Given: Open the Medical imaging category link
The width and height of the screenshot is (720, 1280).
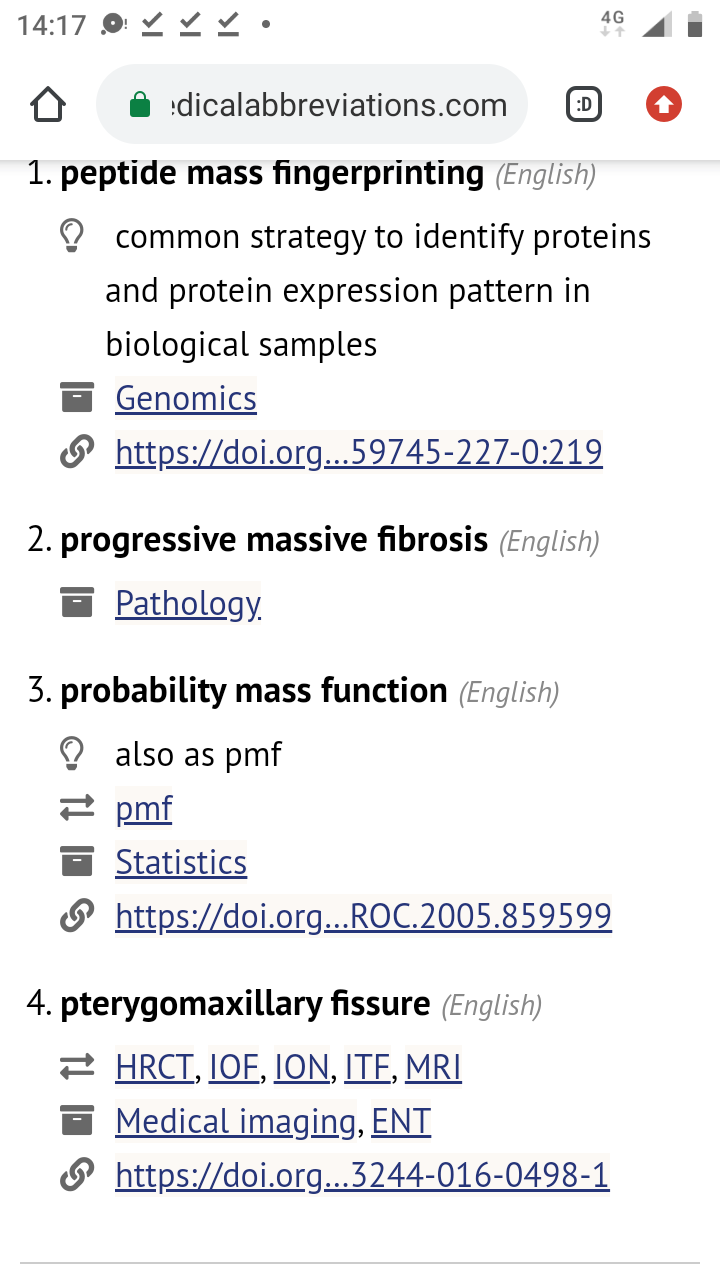Looking at the screenshot, I should pos(235,1121).
